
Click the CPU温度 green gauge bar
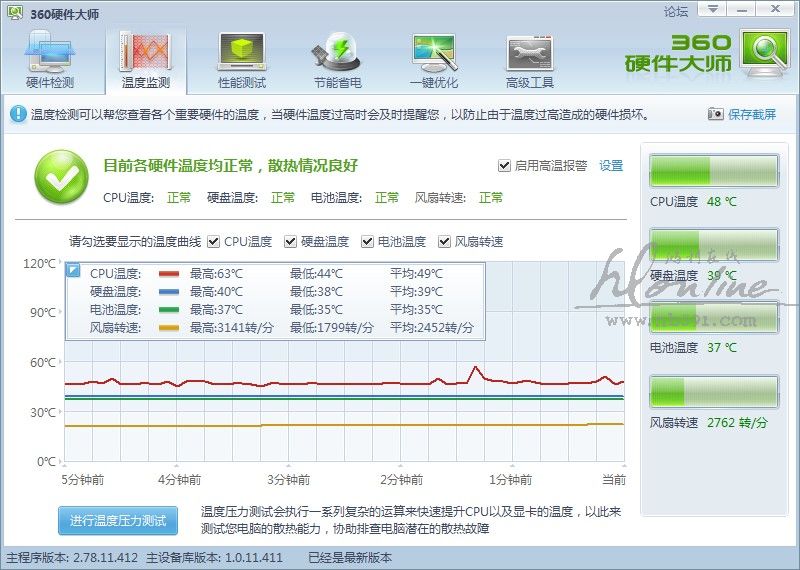(713, 171)
